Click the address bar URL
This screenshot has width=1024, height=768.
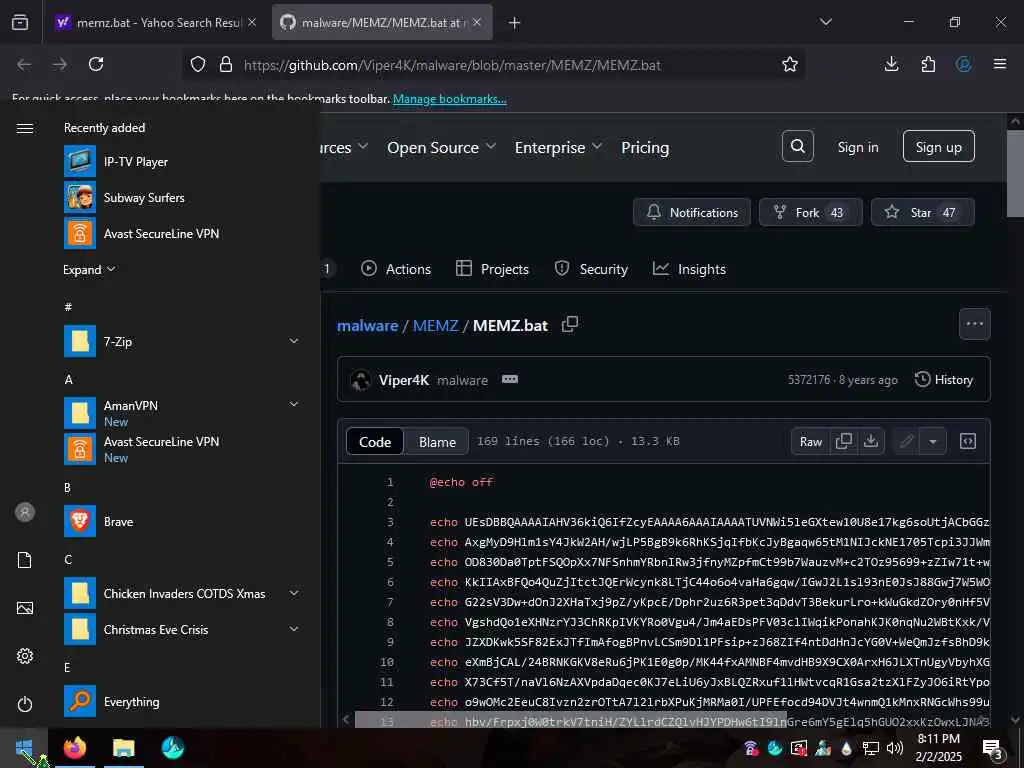(x=452, y=65)
